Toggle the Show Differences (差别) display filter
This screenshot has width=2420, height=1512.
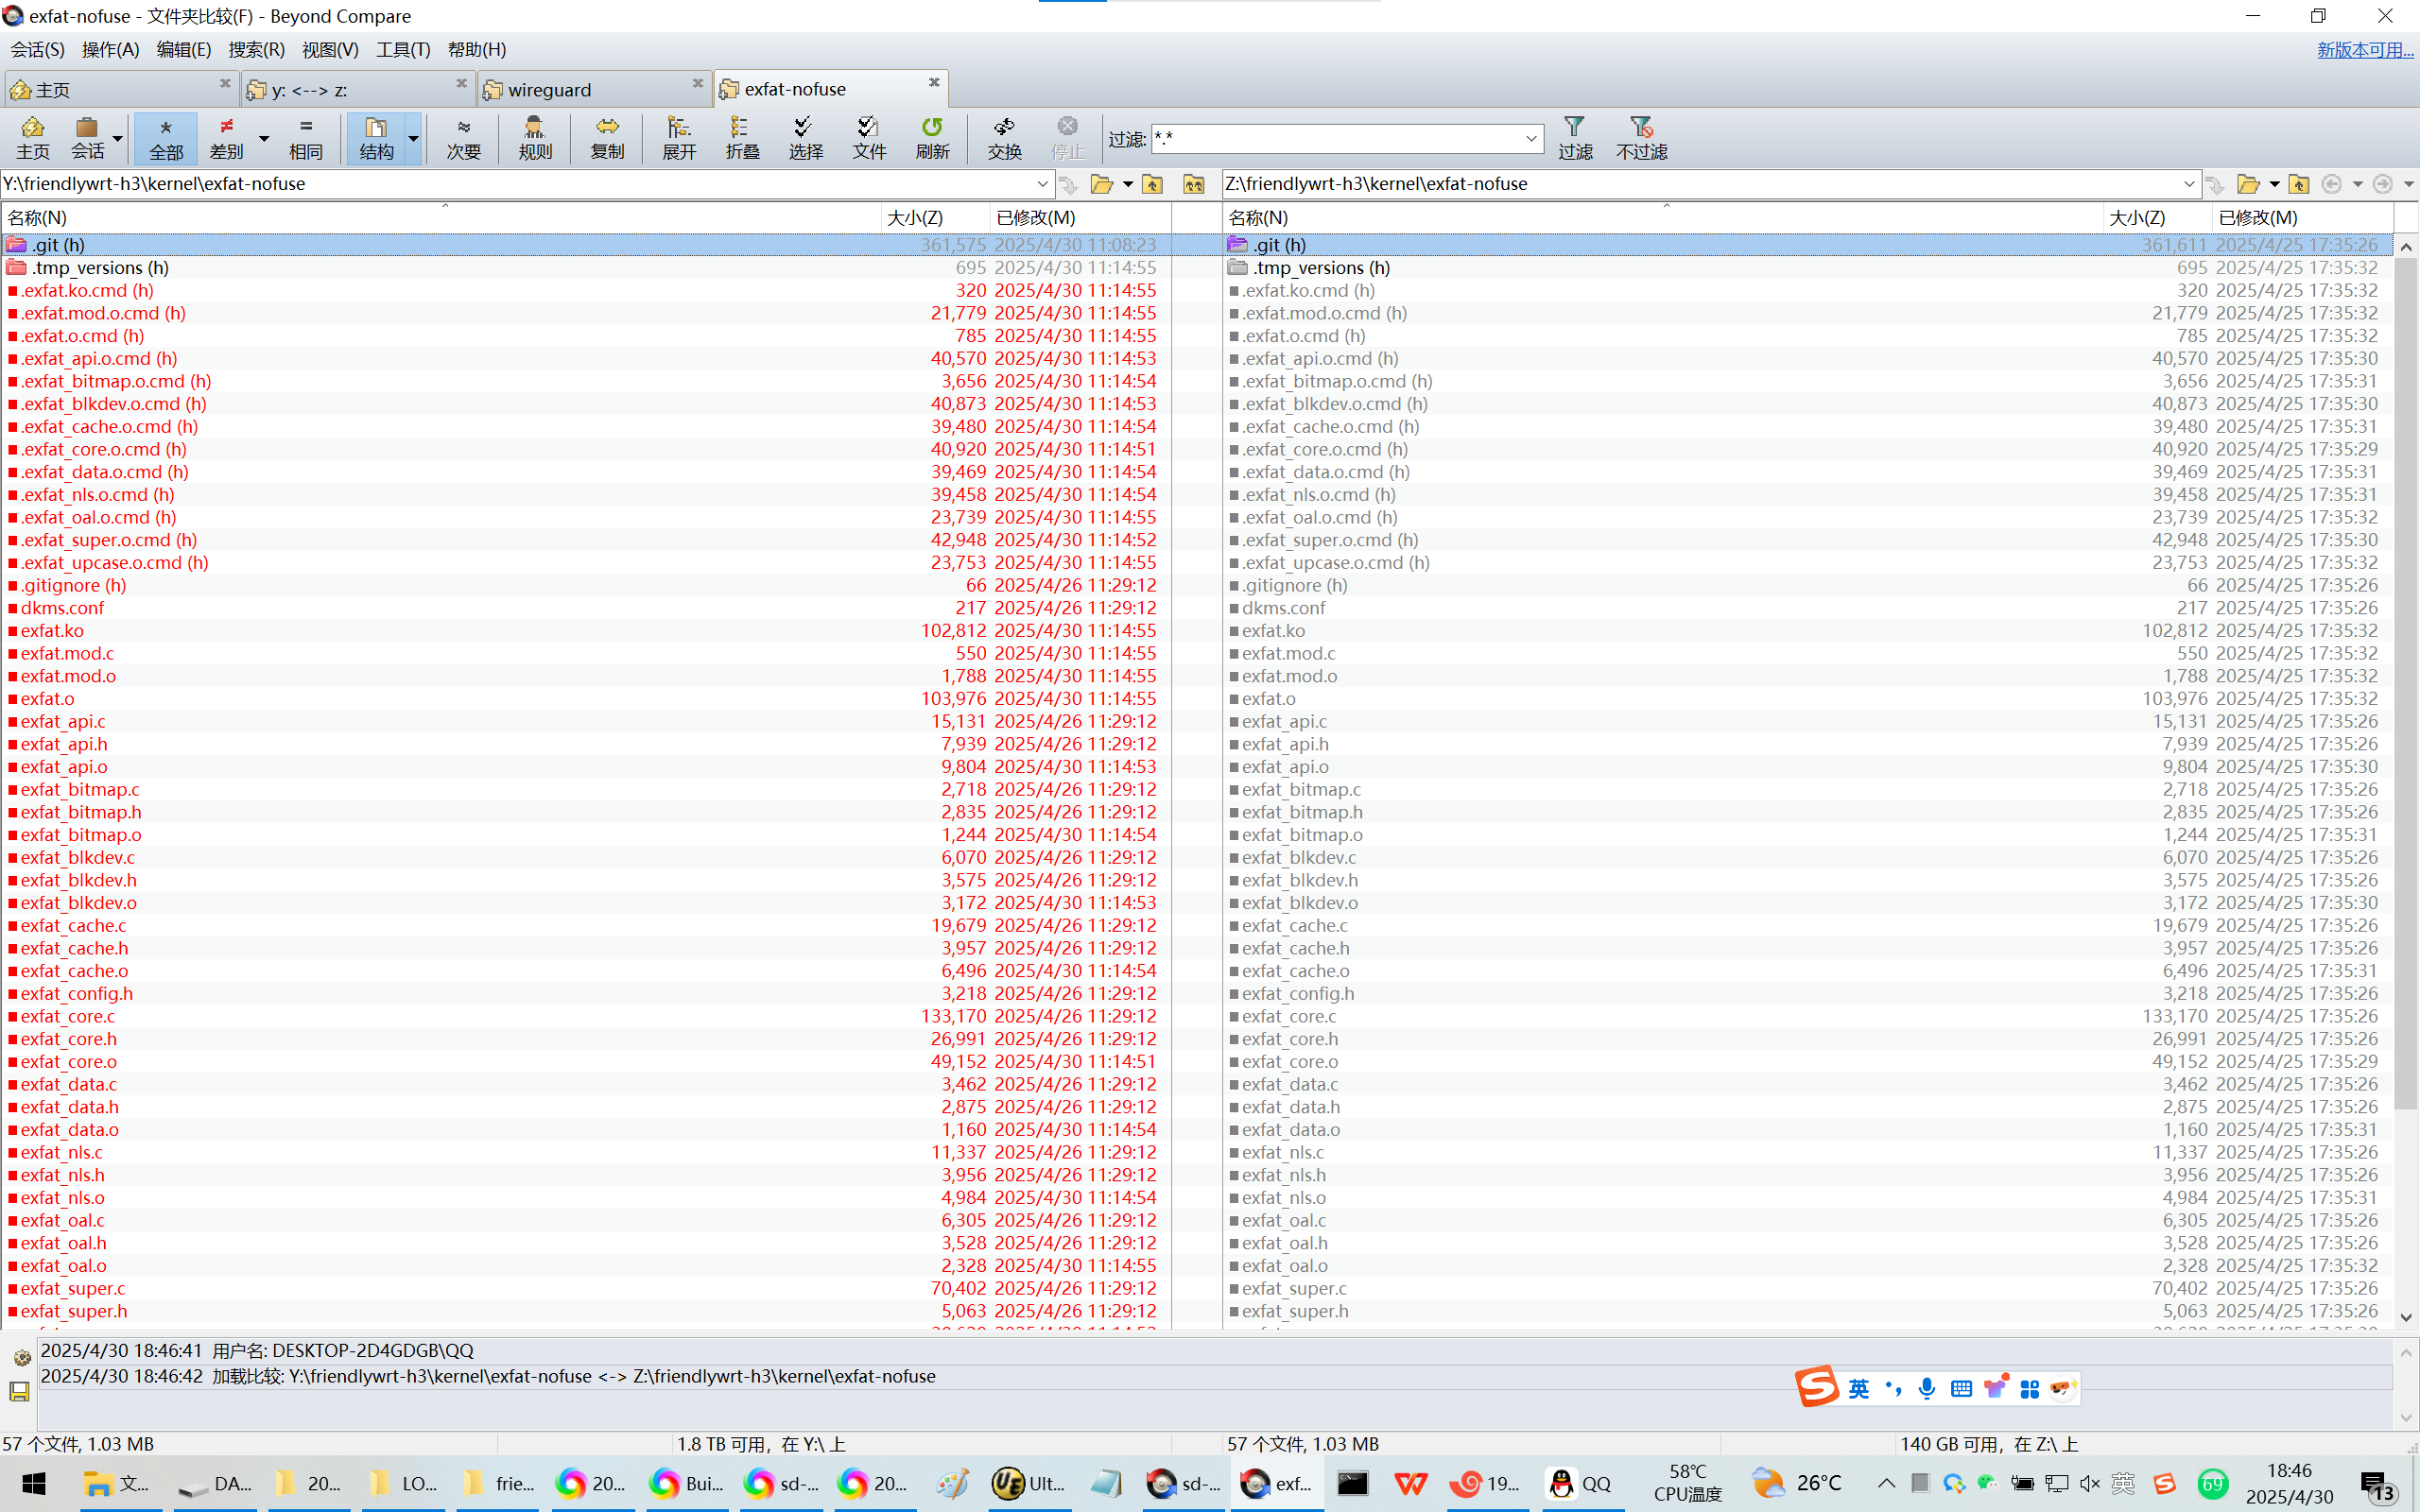[x=227, y=137]
